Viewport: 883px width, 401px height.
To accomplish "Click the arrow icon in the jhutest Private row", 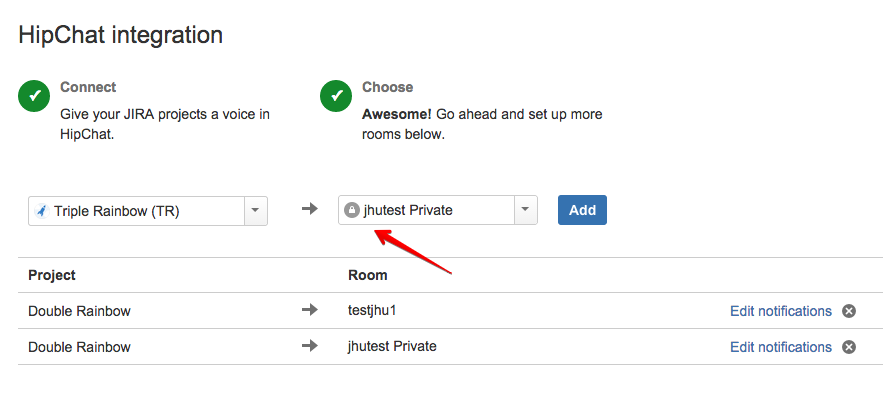I will (x=310, y=346).
